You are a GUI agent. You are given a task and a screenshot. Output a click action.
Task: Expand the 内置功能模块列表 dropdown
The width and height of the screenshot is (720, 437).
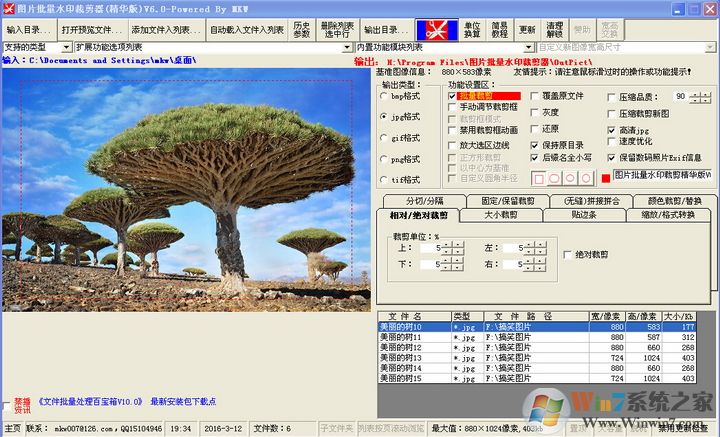point(530,47)
